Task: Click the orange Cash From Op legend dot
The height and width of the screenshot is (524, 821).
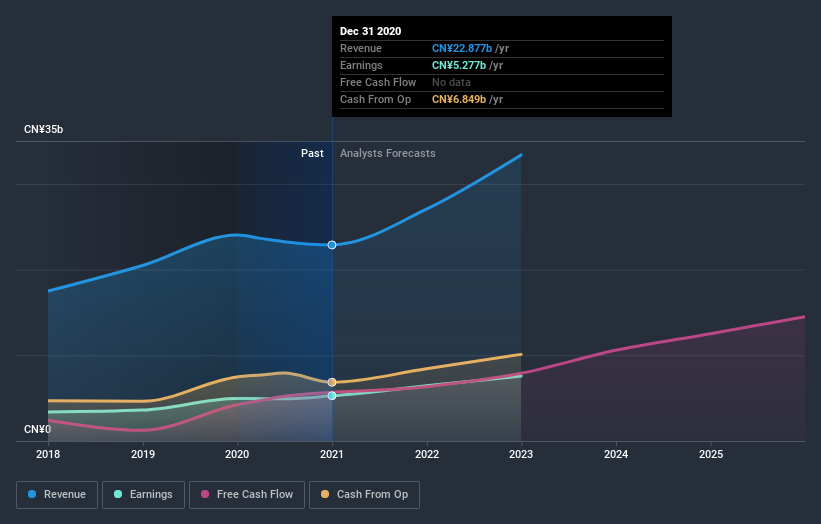Action: coord(325,494)
